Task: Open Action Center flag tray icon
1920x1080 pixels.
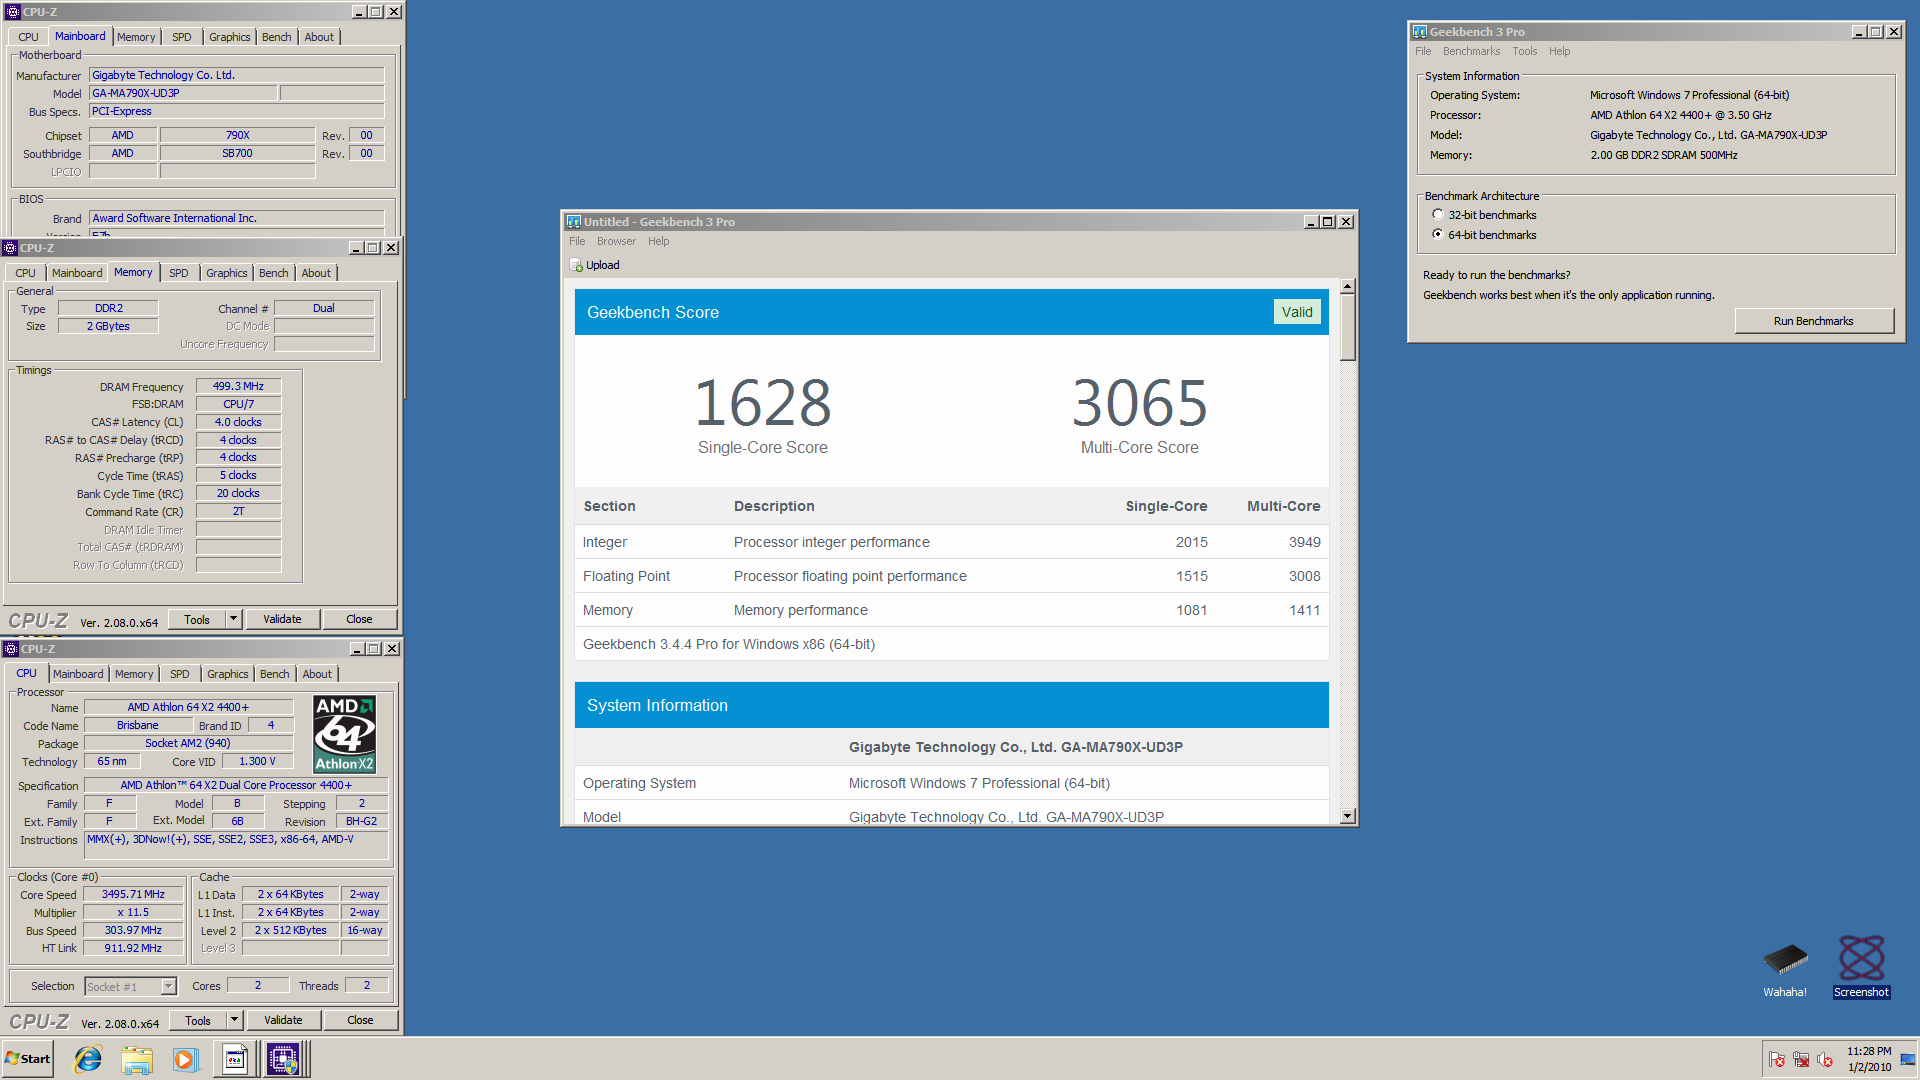Action: pos(1777,1059)
